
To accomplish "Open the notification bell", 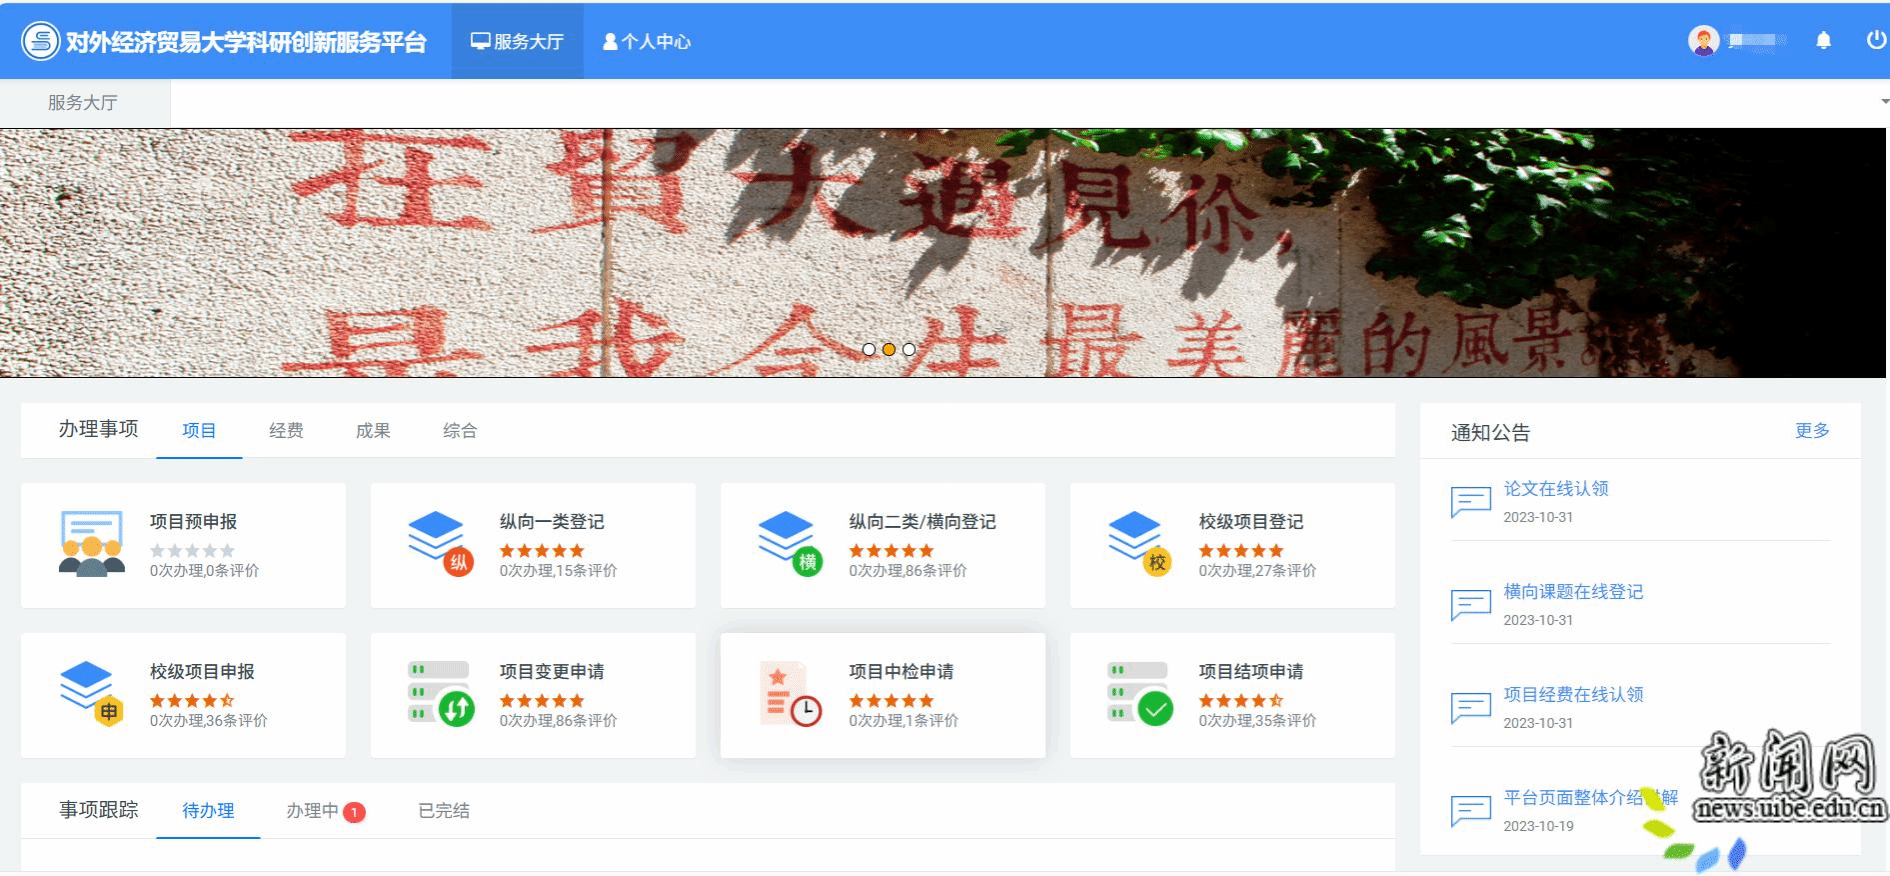I will tap(1823, 41).
